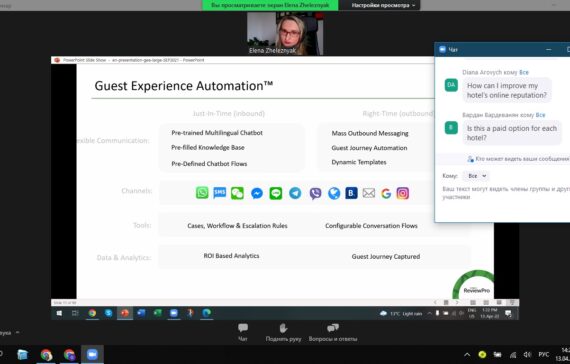Open Skype in shared screen taskbar
The height and width of the screenshot is (364, 570).
pyautogui.click(x=109, y=313)
